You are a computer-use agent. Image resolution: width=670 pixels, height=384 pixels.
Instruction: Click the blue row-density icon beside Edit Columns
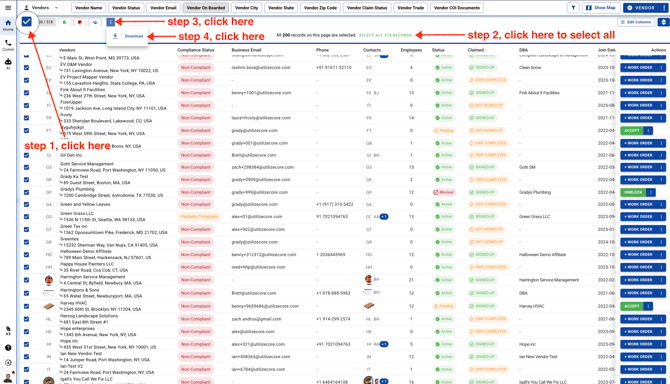pos(663,22)
